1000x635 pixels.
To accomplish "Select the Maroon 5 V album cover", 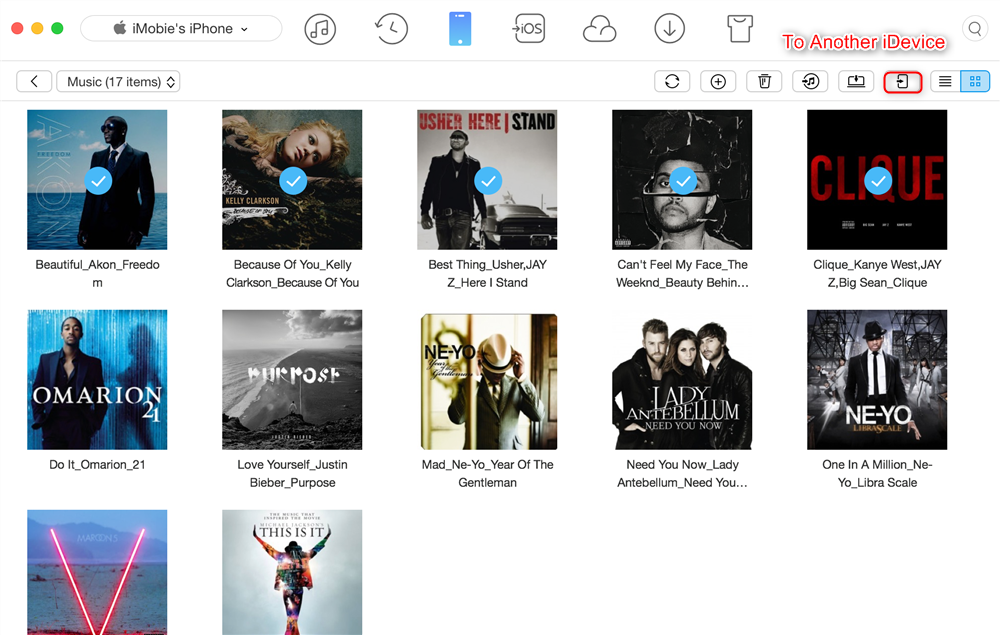I will 97,572.
